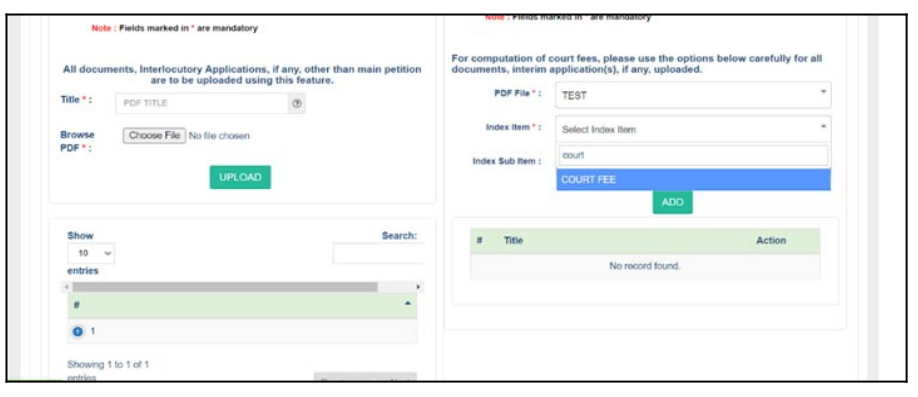Click the Search box above the table
918x397 pixels.
pos(378,254)
